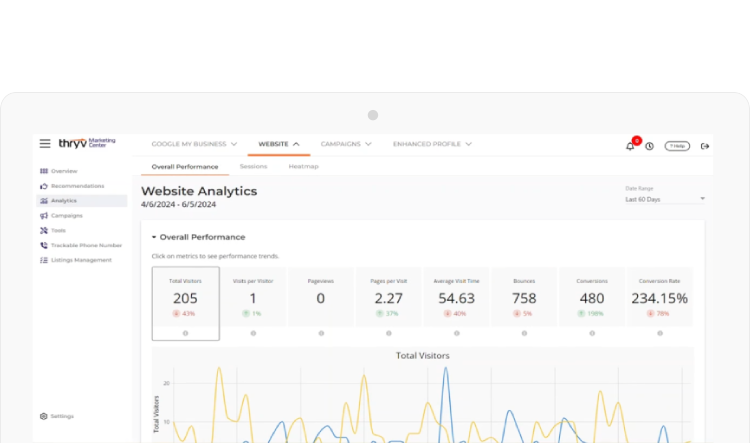Click the notifications bell icon
This screenshot has width=750, height=443.
tap(630, 146)
